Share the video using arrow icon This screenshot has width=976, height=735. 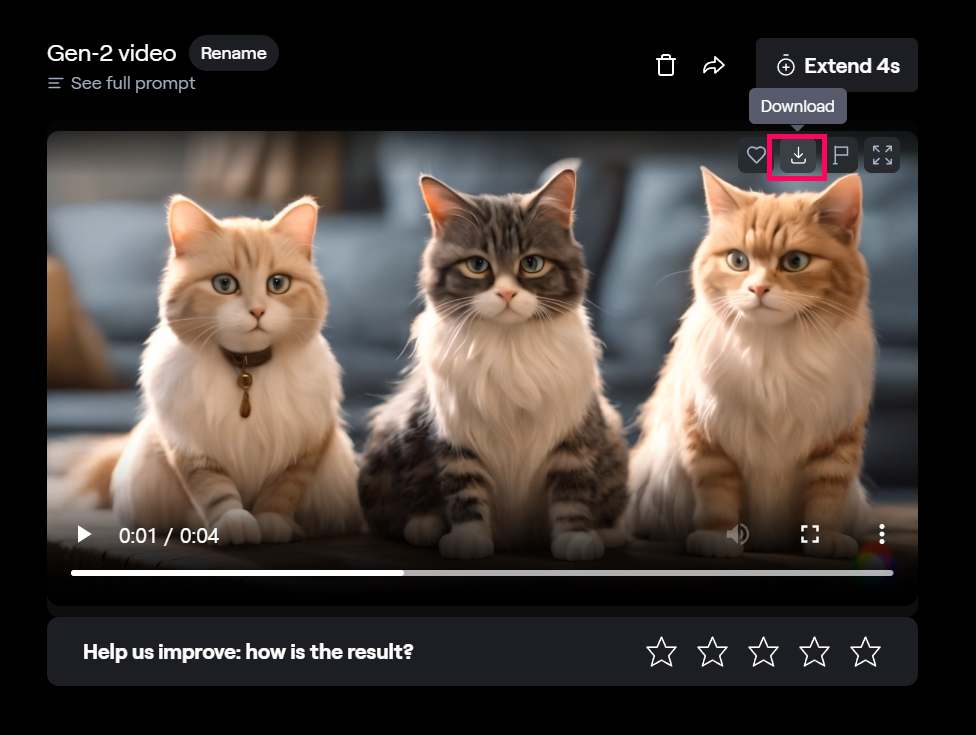tap(713, 65)
